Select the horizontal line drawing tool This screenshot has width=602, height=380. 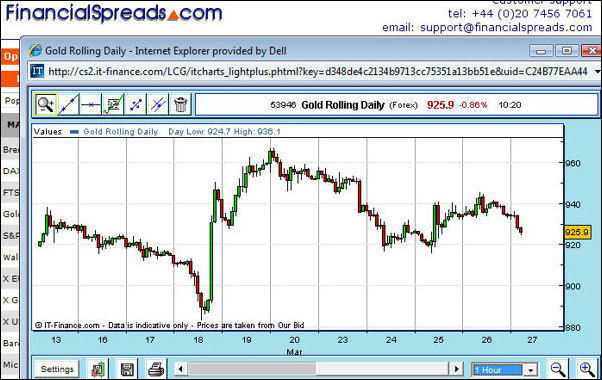point(91,104)
